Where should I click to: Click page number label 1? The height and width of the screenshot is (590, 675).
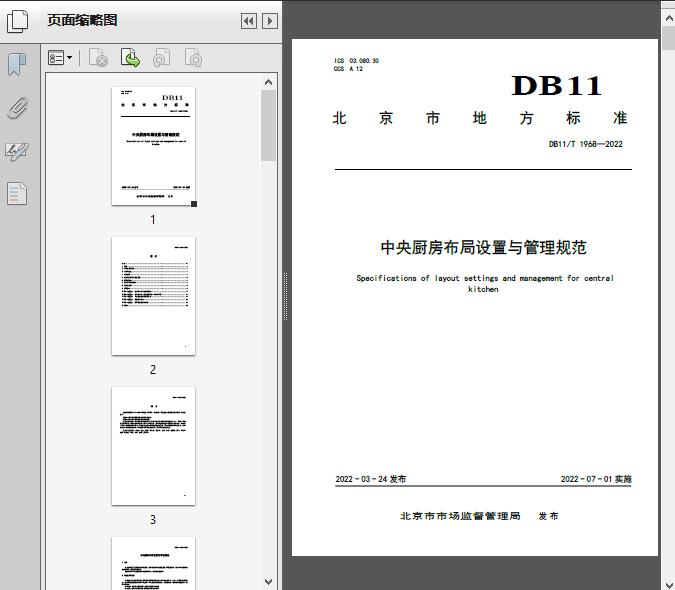[153, 219]
